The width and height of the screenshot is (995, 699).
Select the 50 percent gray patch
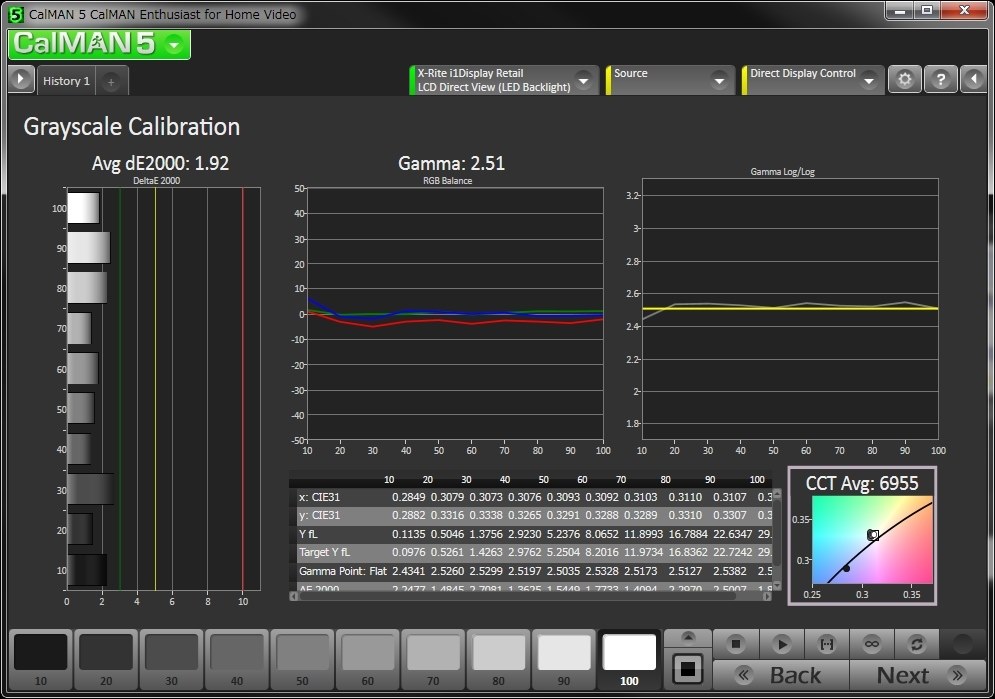coord(302,658)
